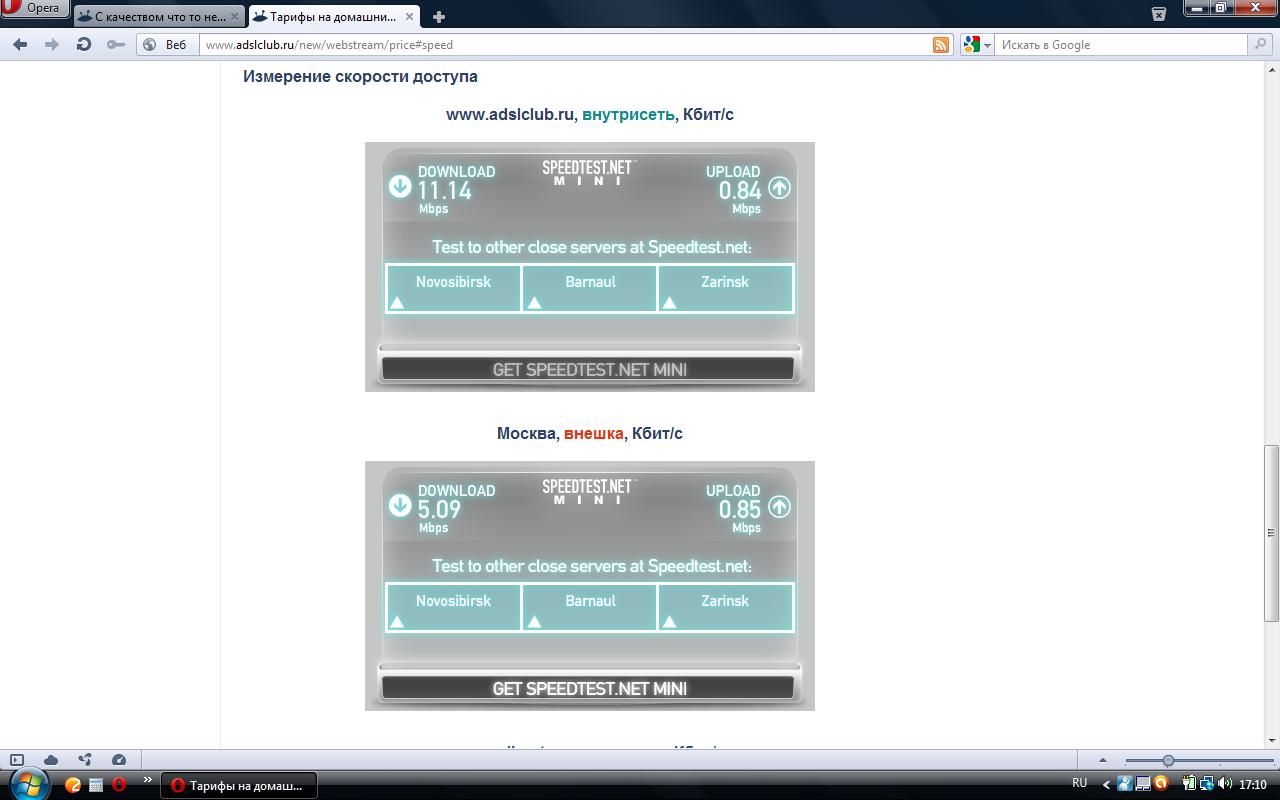Toggle Opera Turbo speedometer icon
This screenshot has width=1280, height=800.
pyautogui.click(x=119, y=760)
